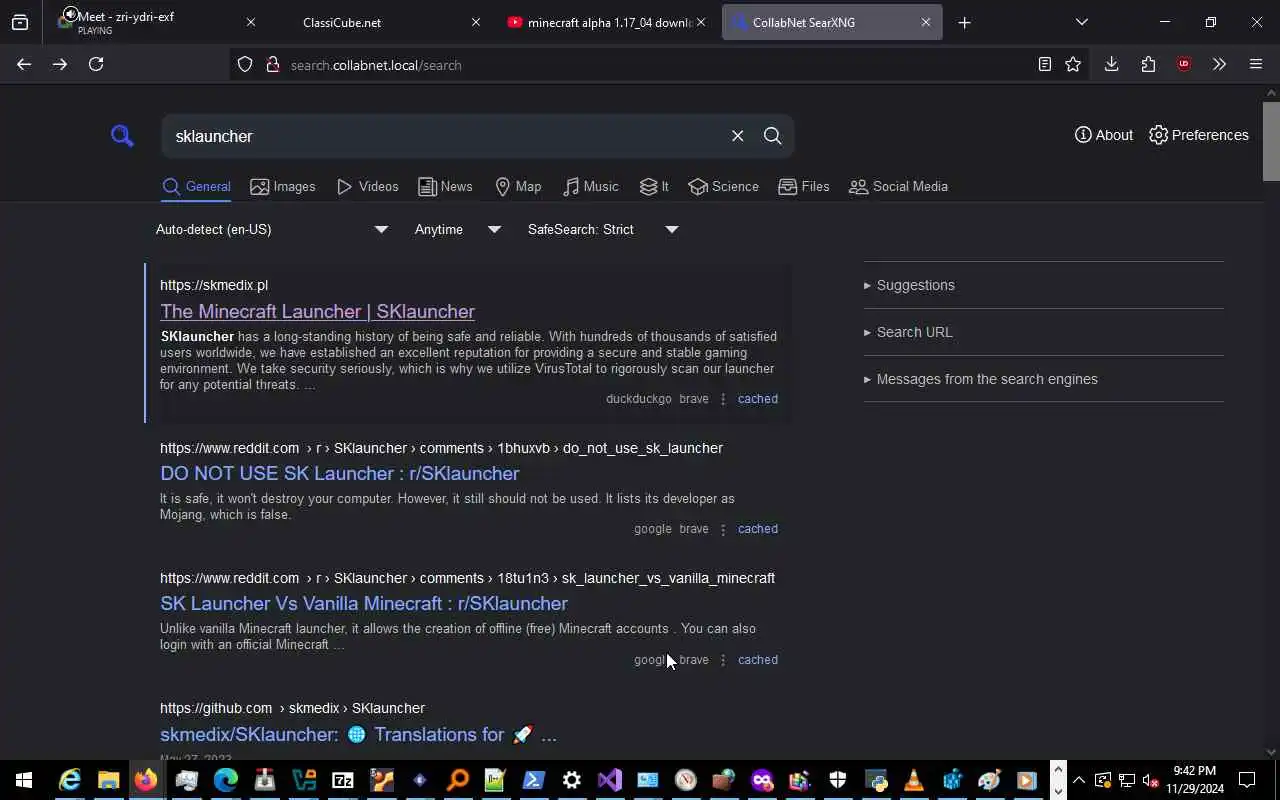Switch to the Science tab

pyautogui.click(x=724, y=187)
